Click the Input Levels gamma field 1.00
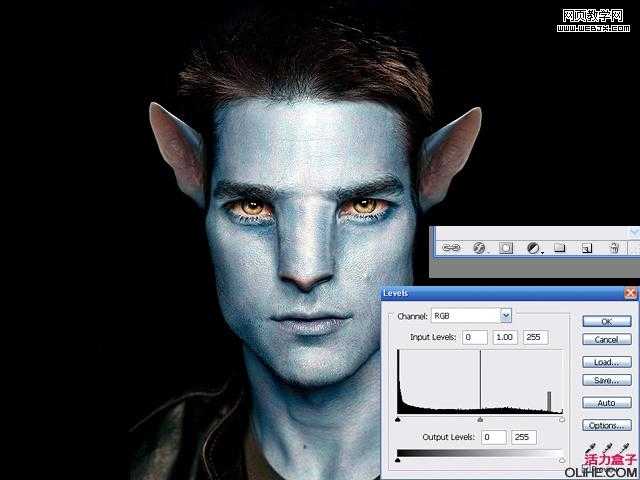640x480 pixels. pos(505,338)
